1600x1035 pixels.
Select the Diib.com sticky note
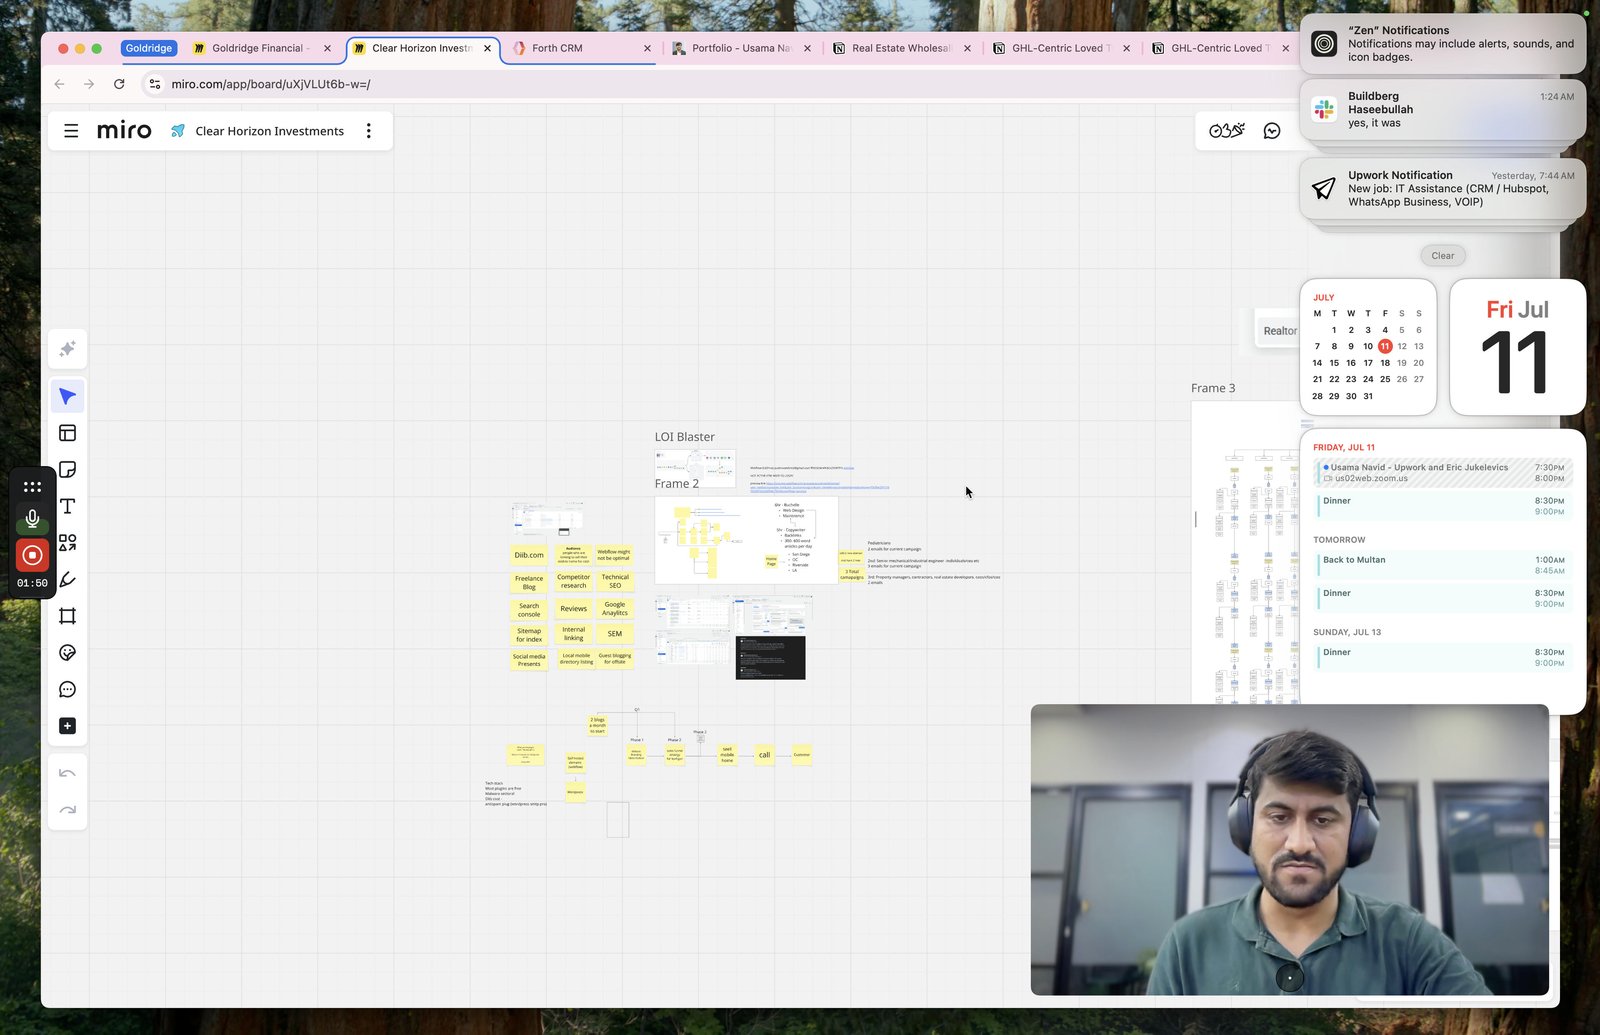coord(529,555)
